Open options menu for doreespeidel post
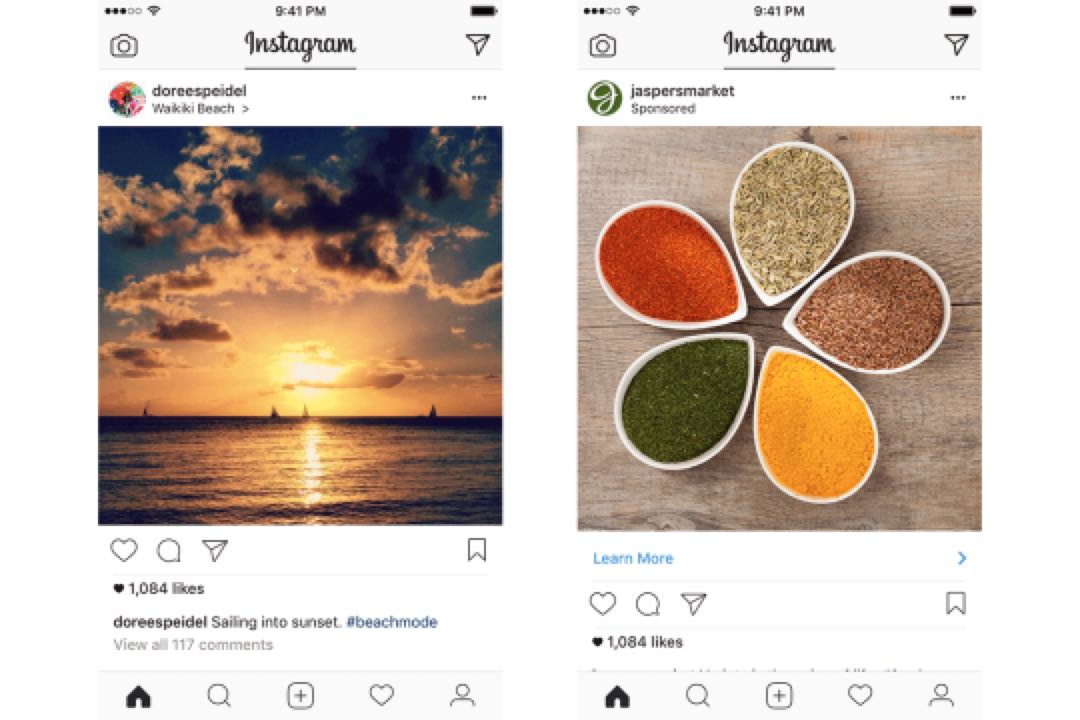 tap(479, 98)
